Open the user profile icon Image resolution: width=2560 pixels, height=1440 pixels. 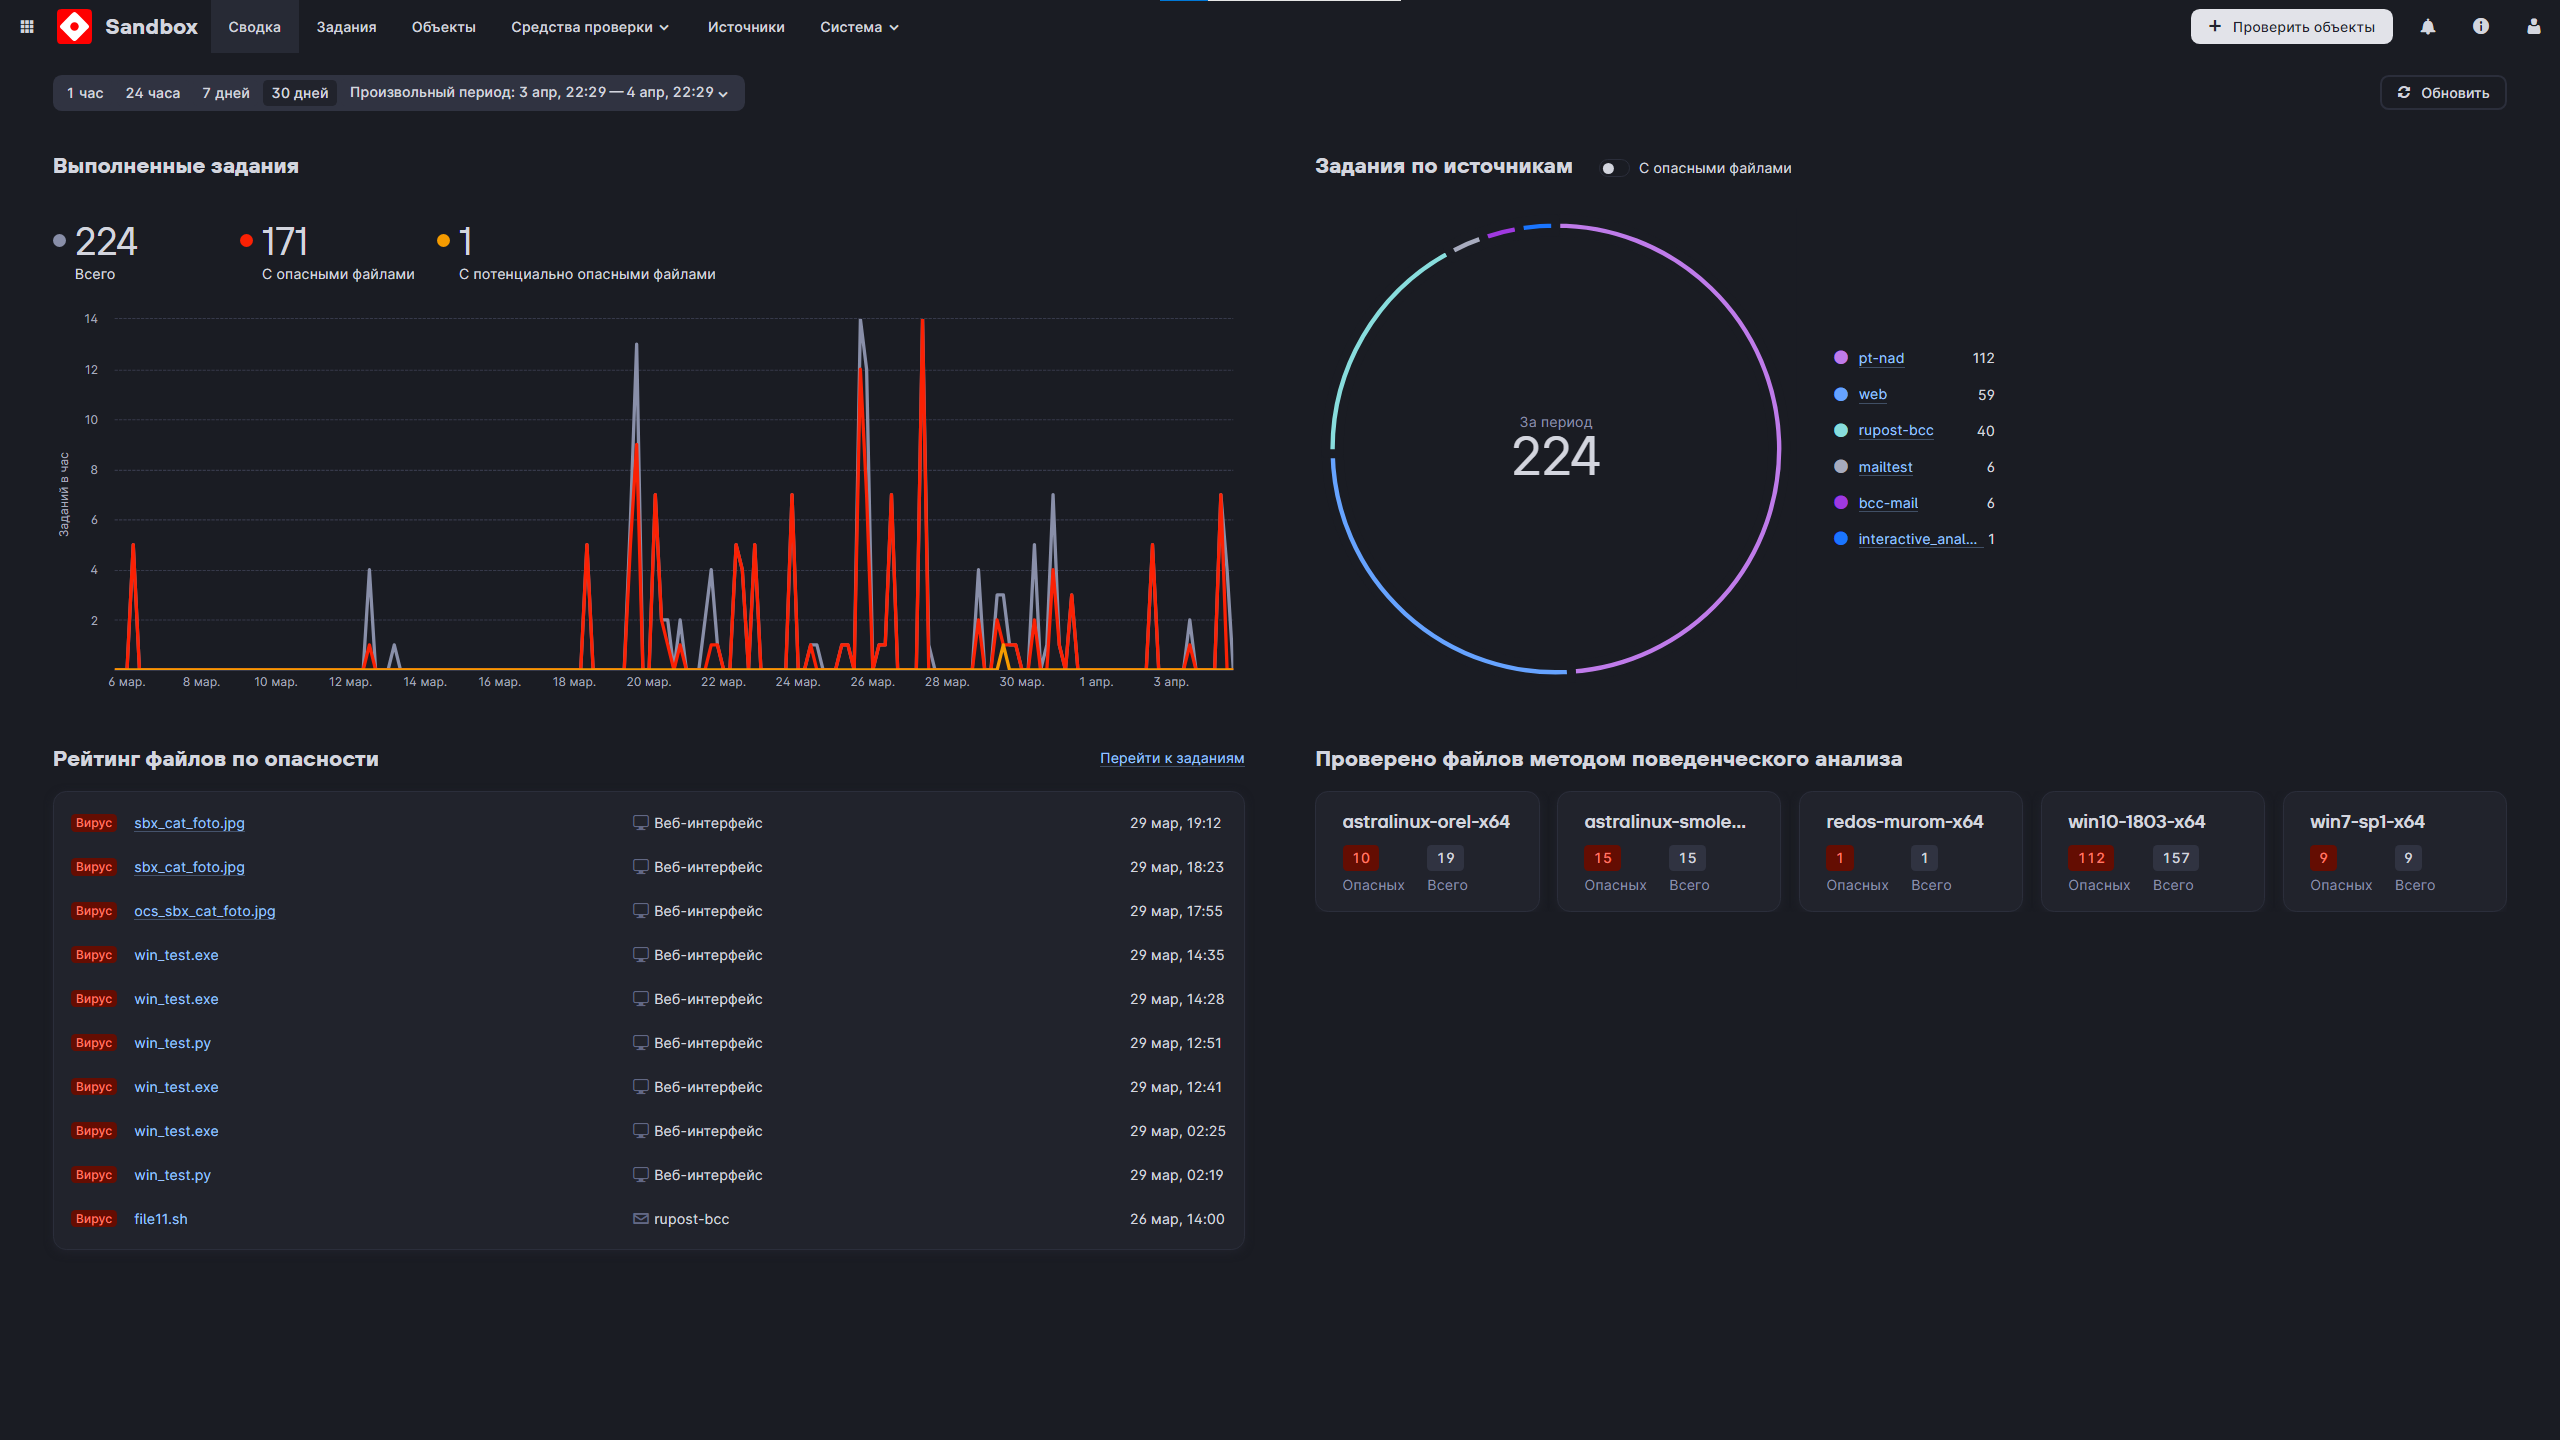click(2534, 27)
